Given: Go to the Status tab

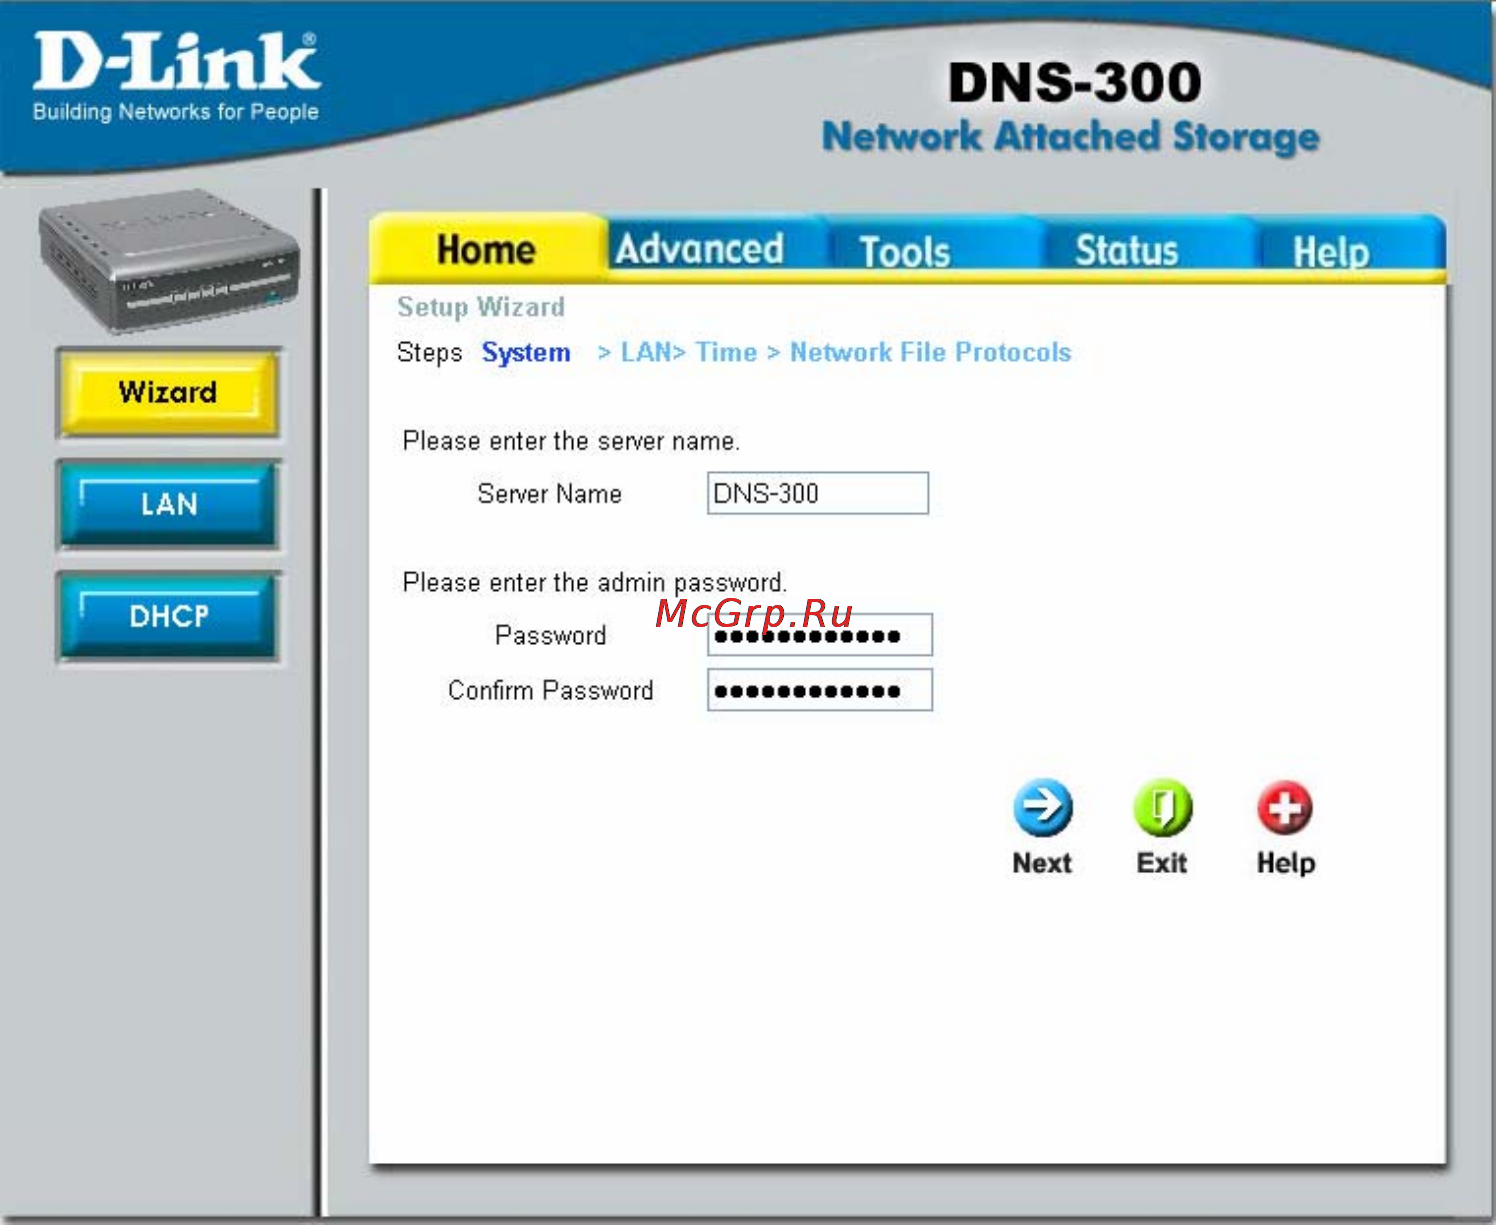Looking at the screenshot, I should (x=1127, y=250).
